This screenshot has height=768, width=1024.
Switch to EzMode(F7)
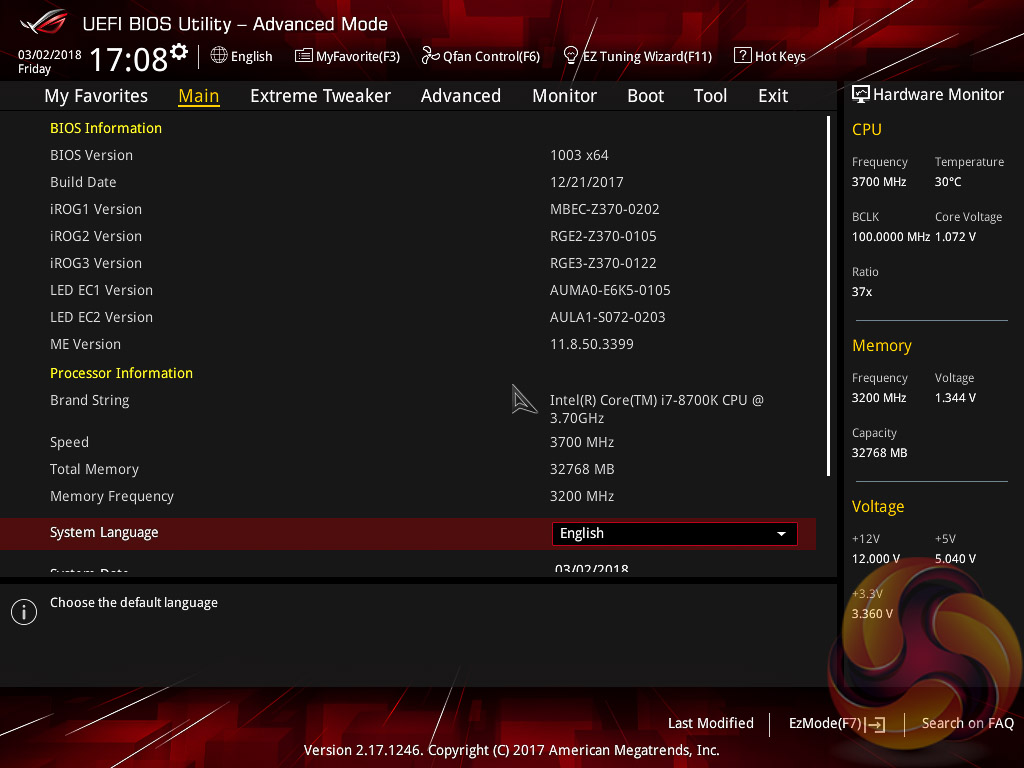pyautogui.click(x=837, y=724)
